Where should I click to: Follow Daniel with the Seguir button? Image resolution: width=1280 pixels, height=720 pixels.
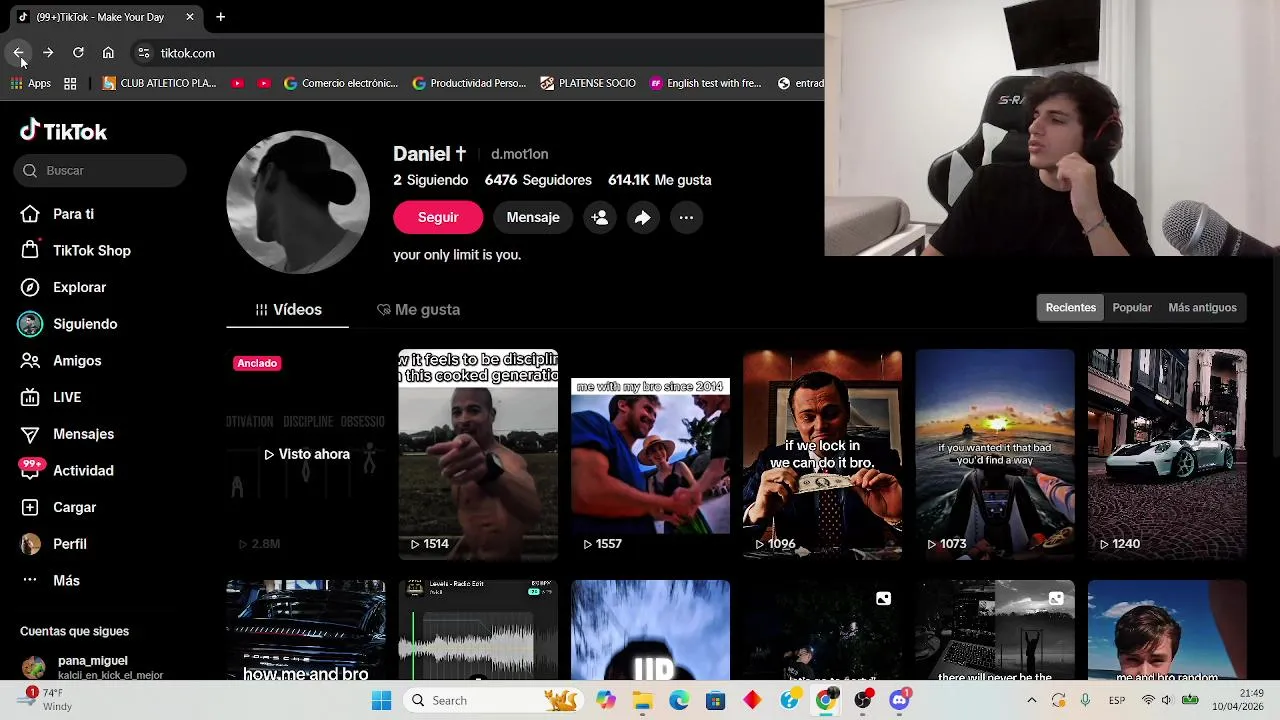coord(438,217)
